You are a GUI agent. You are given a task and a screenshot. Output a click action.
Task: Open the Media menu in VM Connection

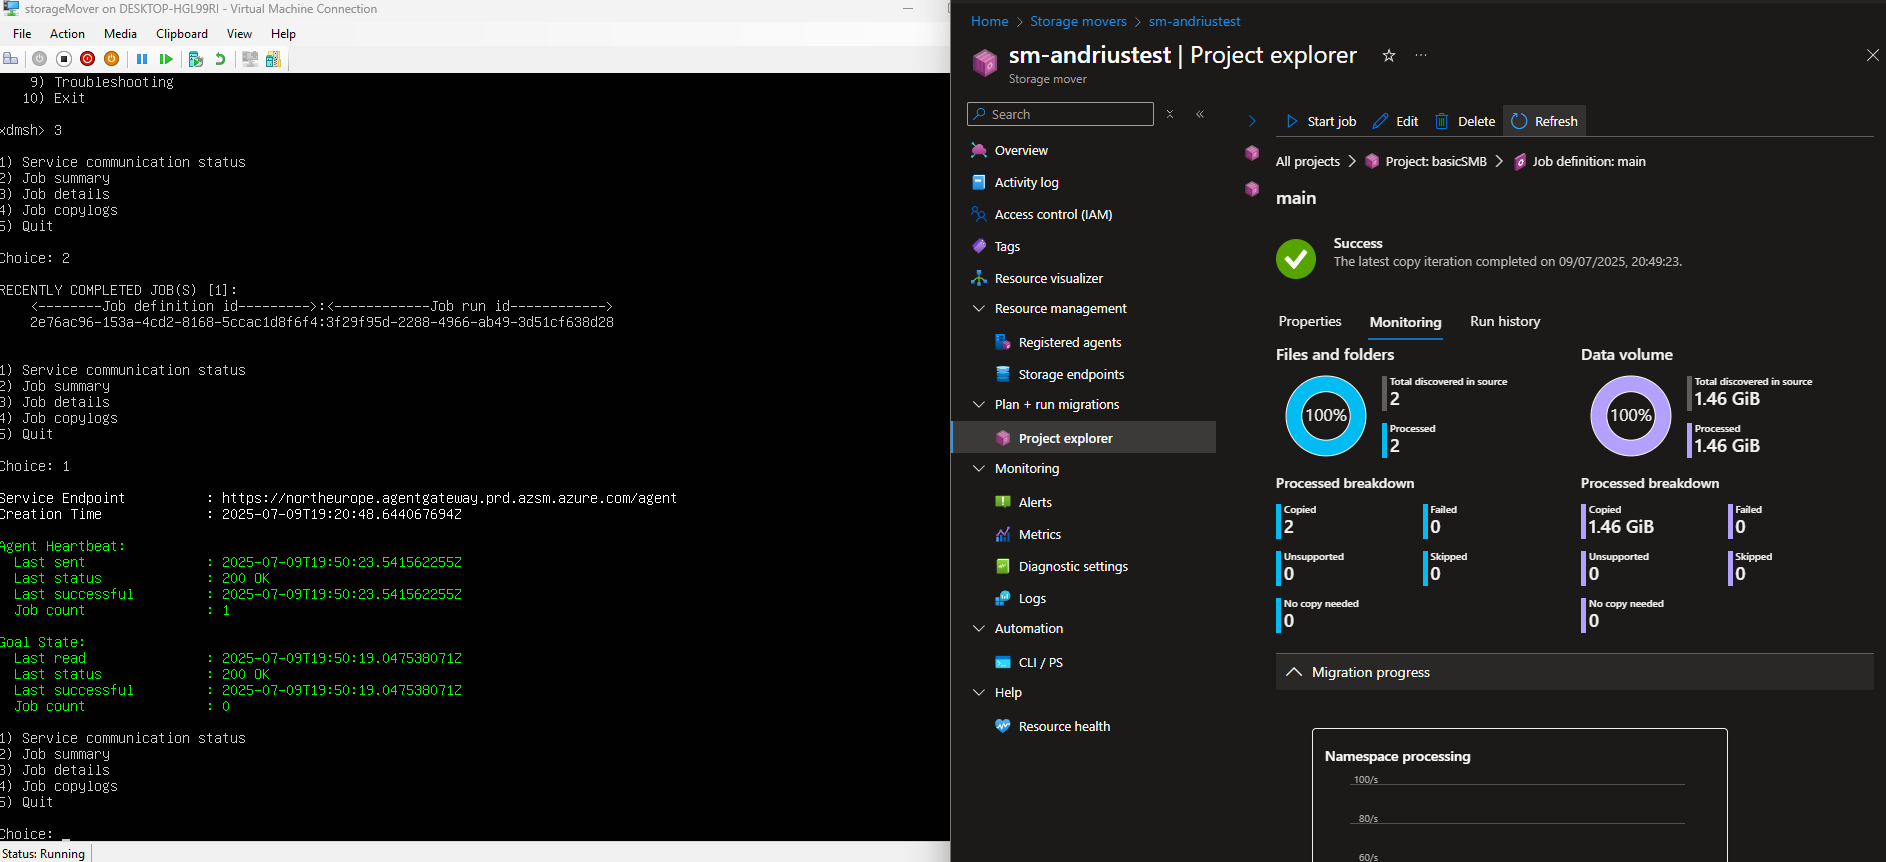tap(120, 34)
